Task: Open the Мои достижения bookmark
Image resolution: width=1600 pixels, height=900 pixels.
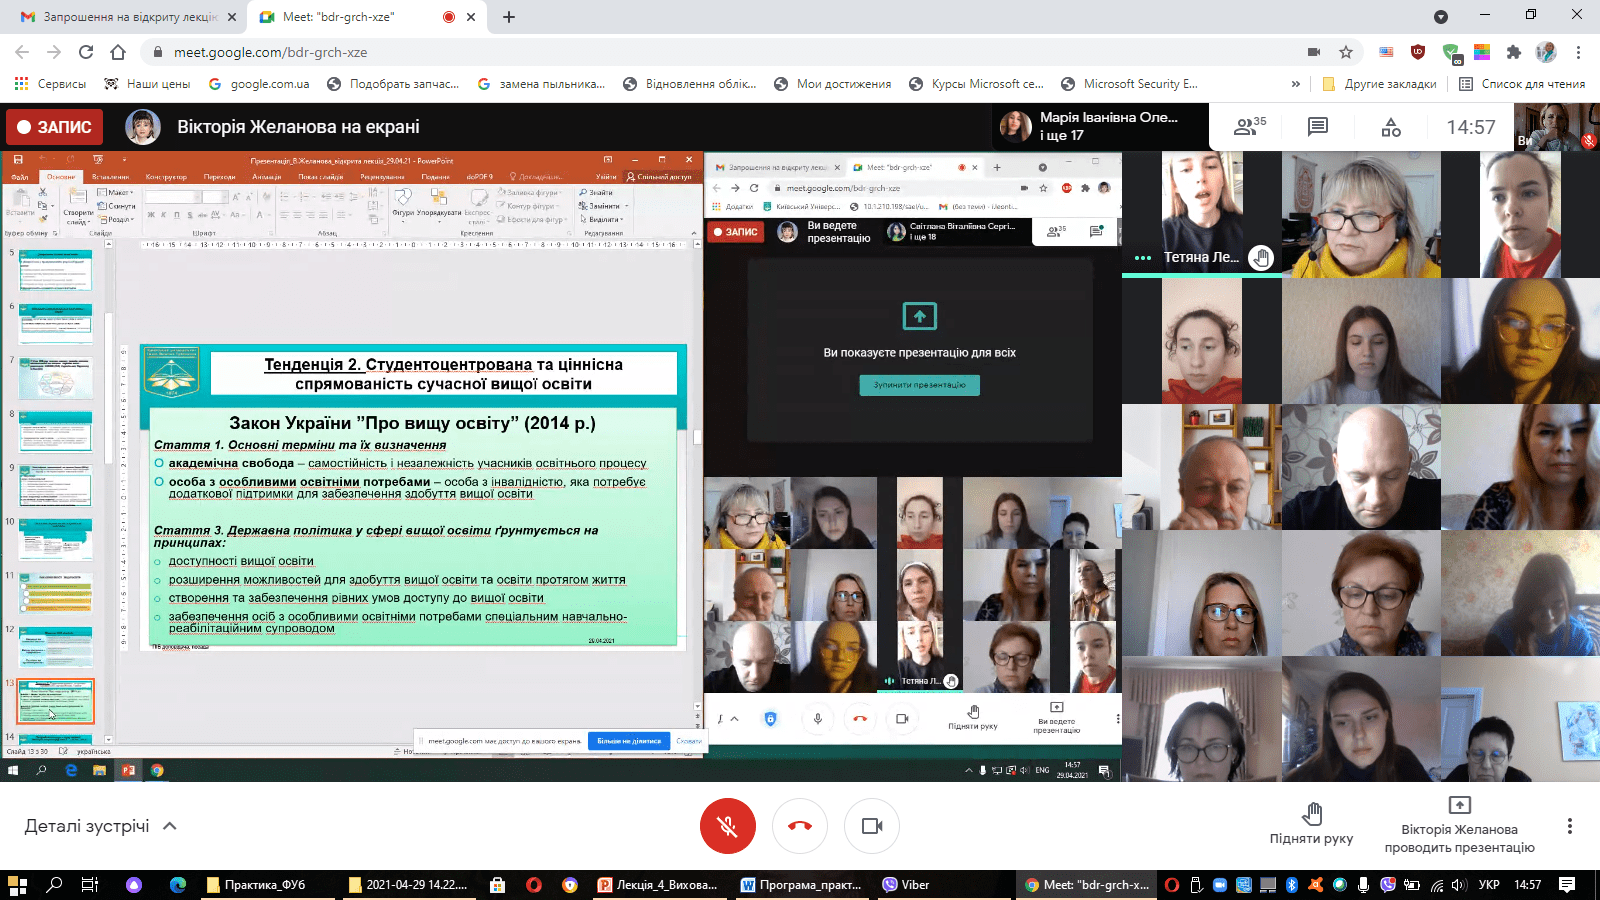Action: [832, 84]
